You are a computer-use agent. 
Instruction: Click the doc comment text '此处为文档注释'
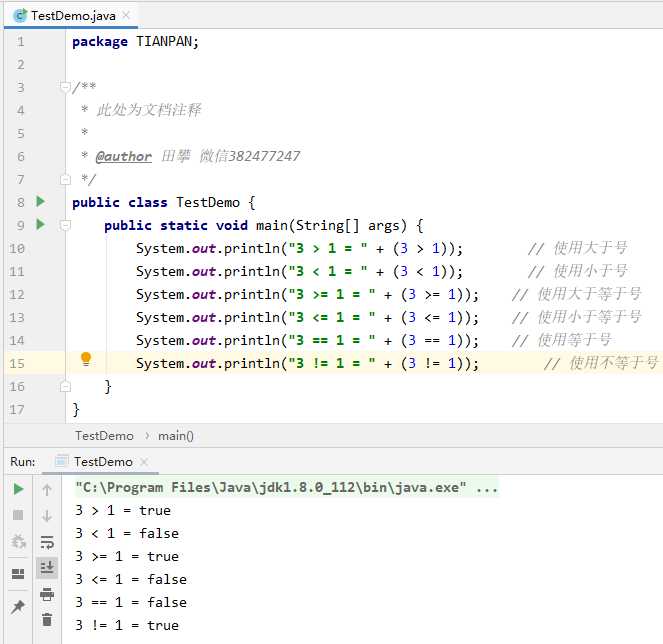click(x=148, y=110)
